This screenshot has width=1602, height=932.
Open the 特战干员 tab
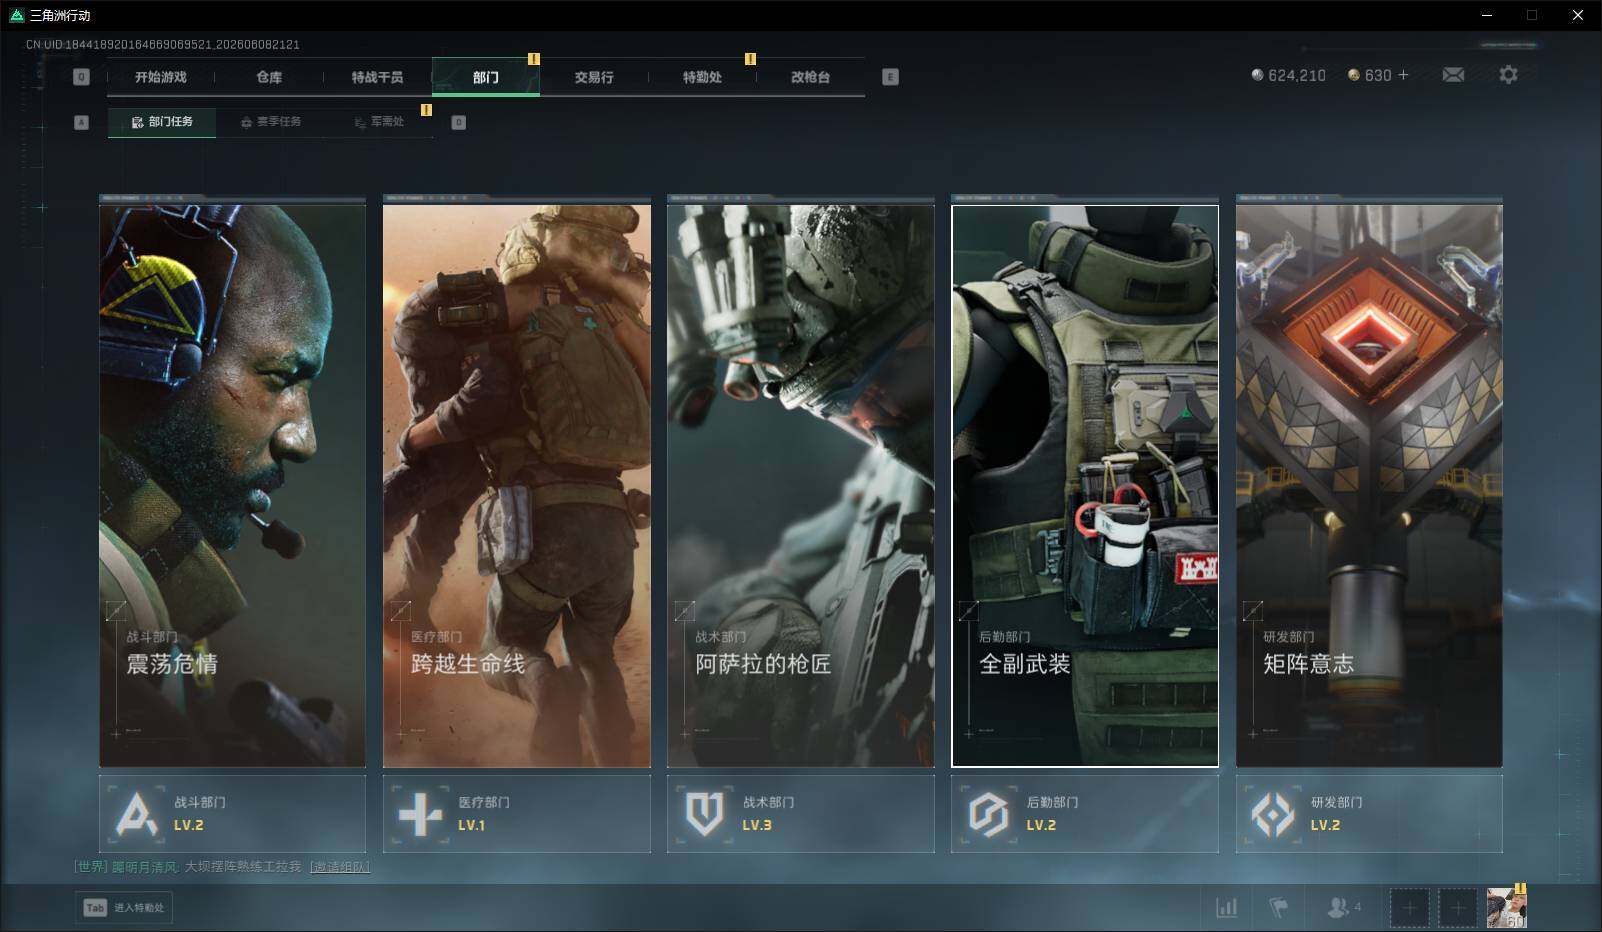(377, 77)
